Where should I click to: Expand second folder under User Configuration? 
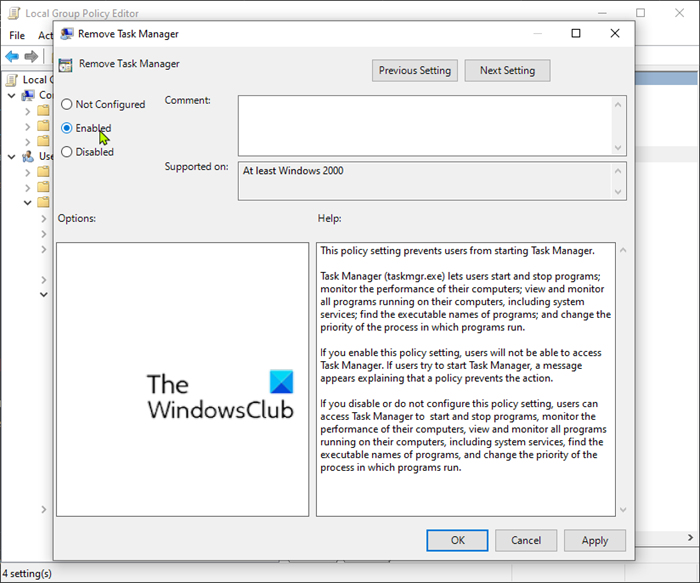click(28, 187)
